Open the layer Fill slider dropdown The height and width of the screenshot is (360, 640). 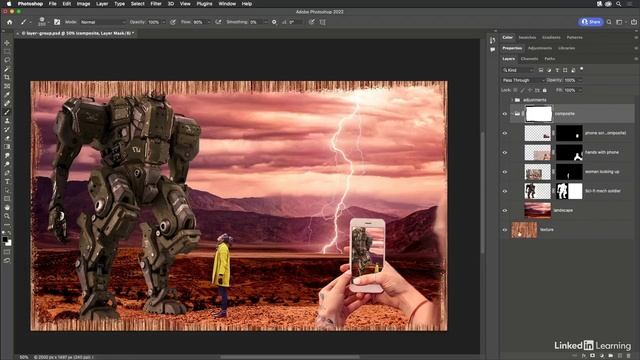click(x=580, y=90)
